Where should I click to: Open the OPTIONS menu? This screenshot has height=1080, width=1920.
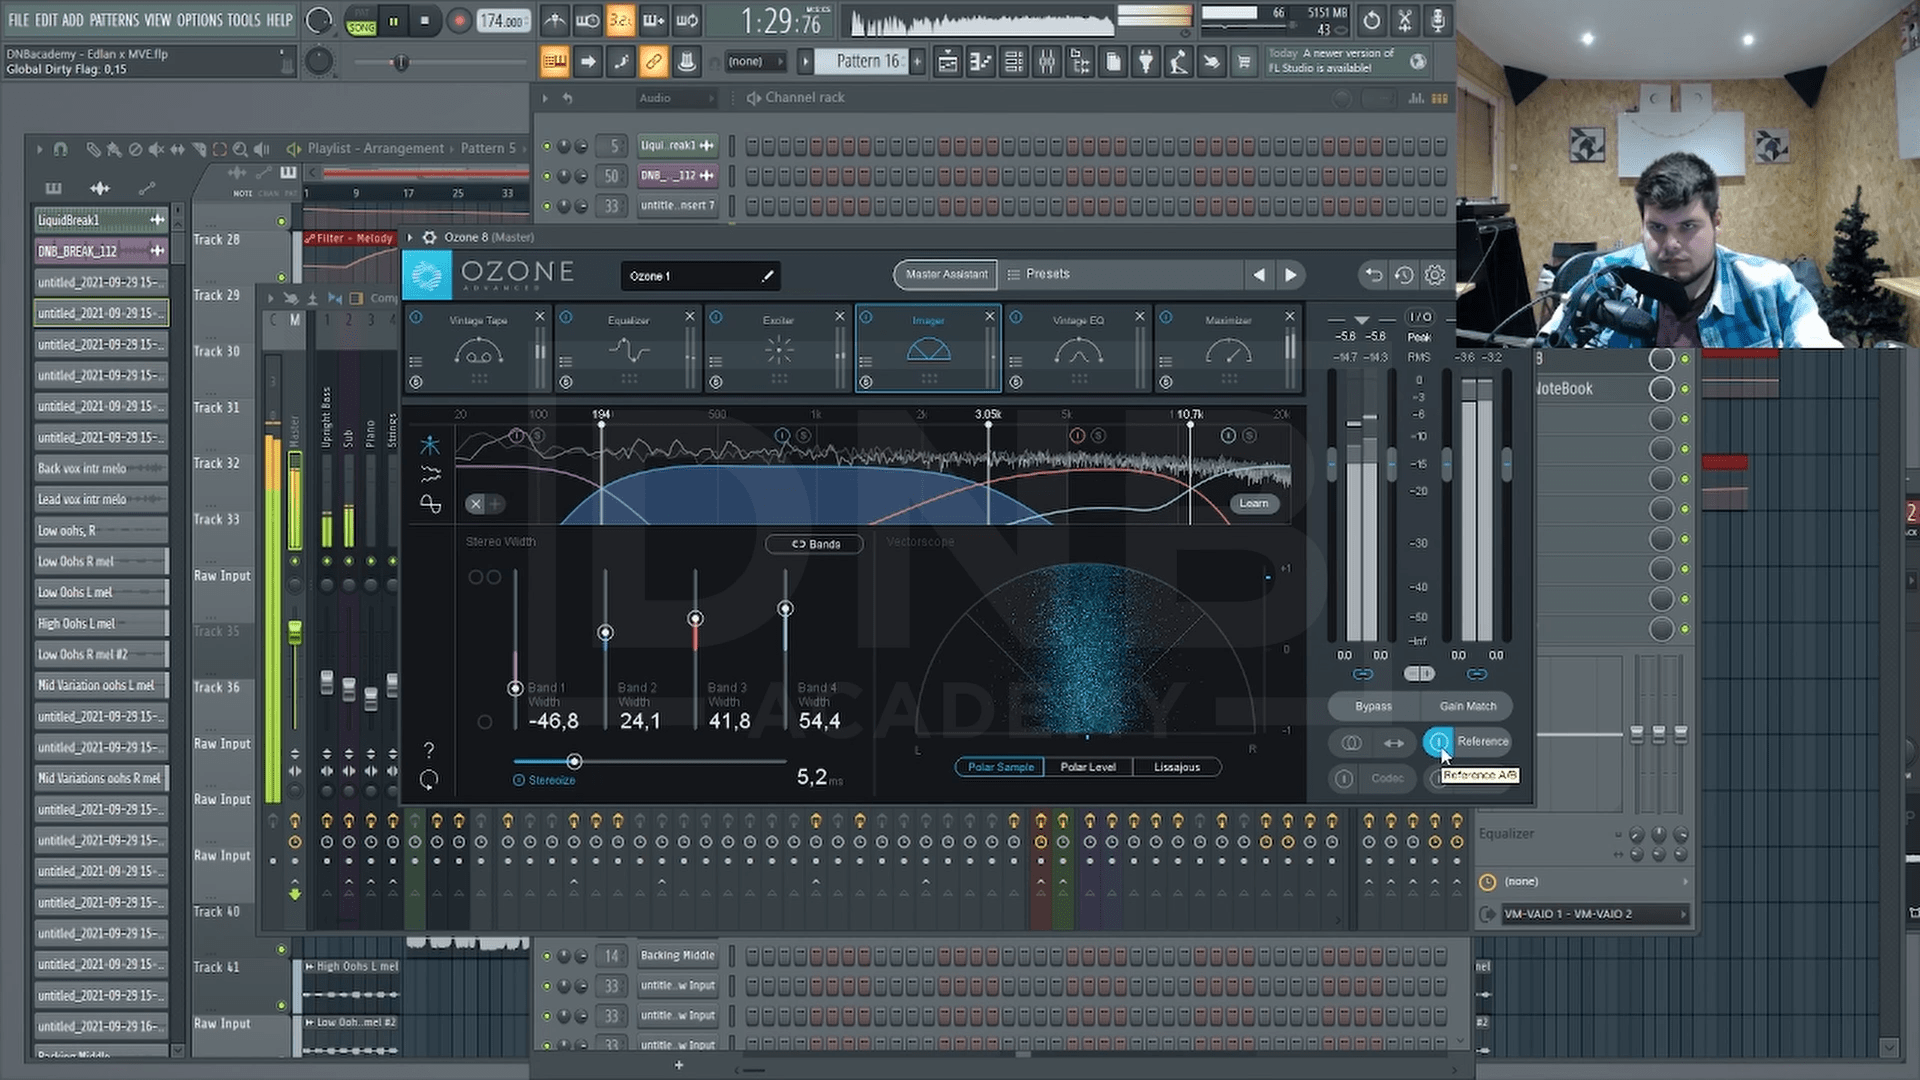[x=200, y=20]
